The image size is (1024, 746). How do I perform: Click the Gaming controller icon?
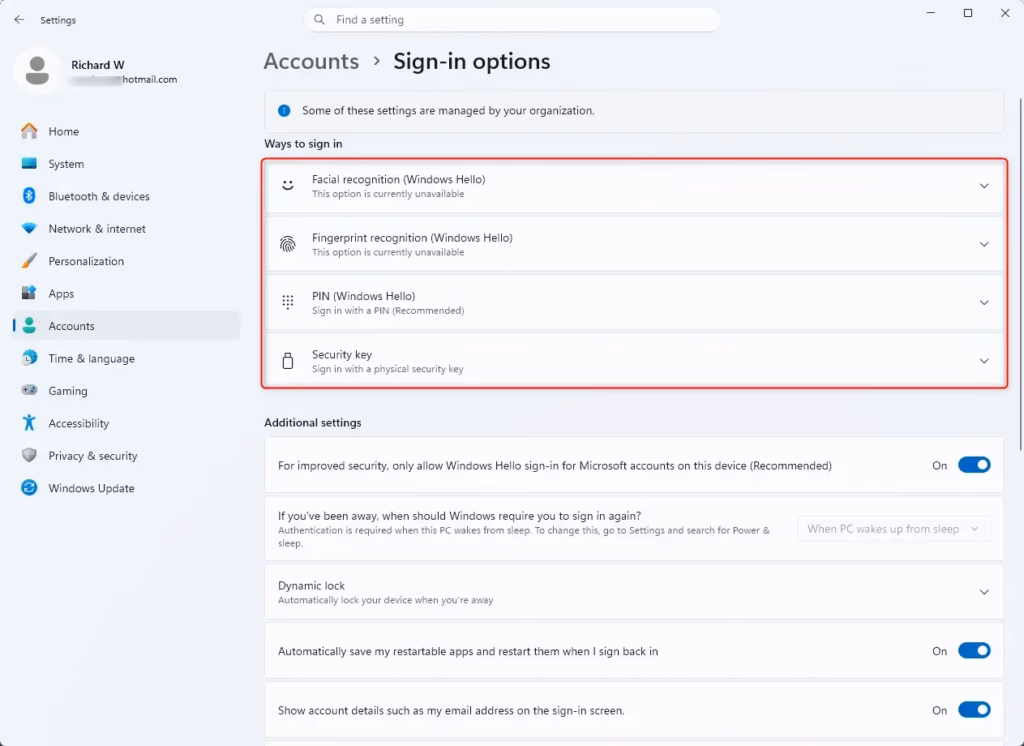(x=29, y=390)
